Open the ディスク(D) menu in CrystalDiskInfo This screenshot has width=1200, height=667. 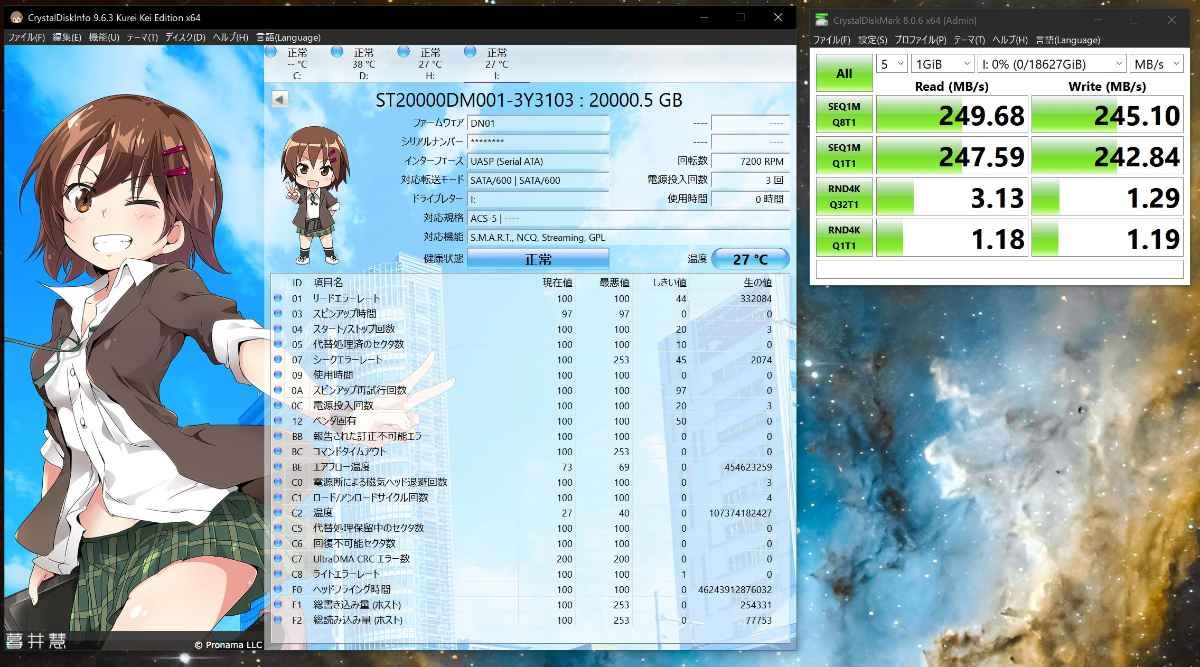[x=185, y=37]
